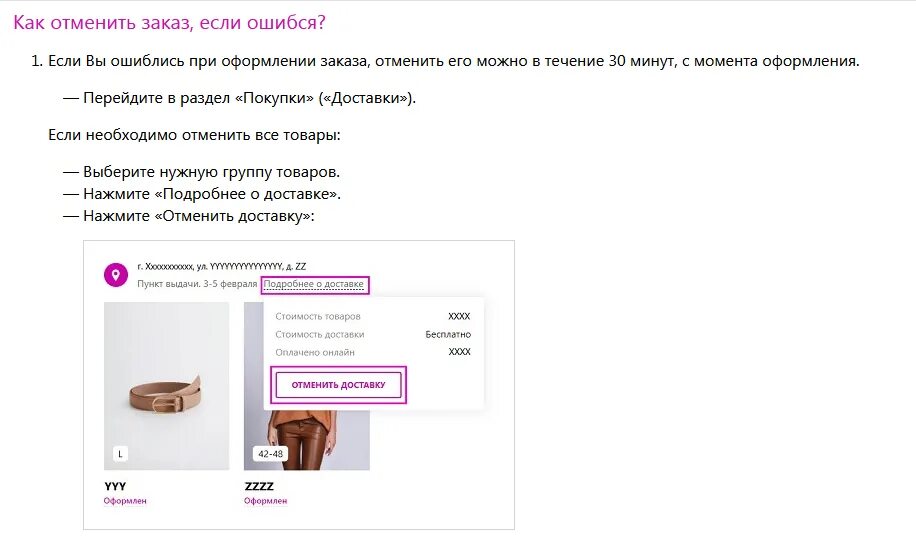This screenshot has height=549, width=916.
Task: Open the product titled ZZZZ
Action: pos(259,486)
